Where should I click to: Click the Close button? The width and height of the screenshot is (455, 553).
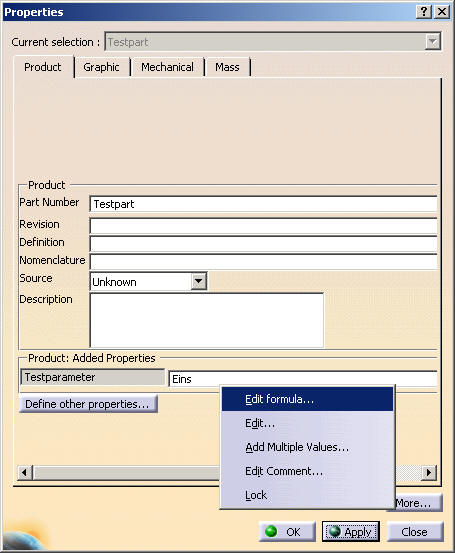pos(415,531)
